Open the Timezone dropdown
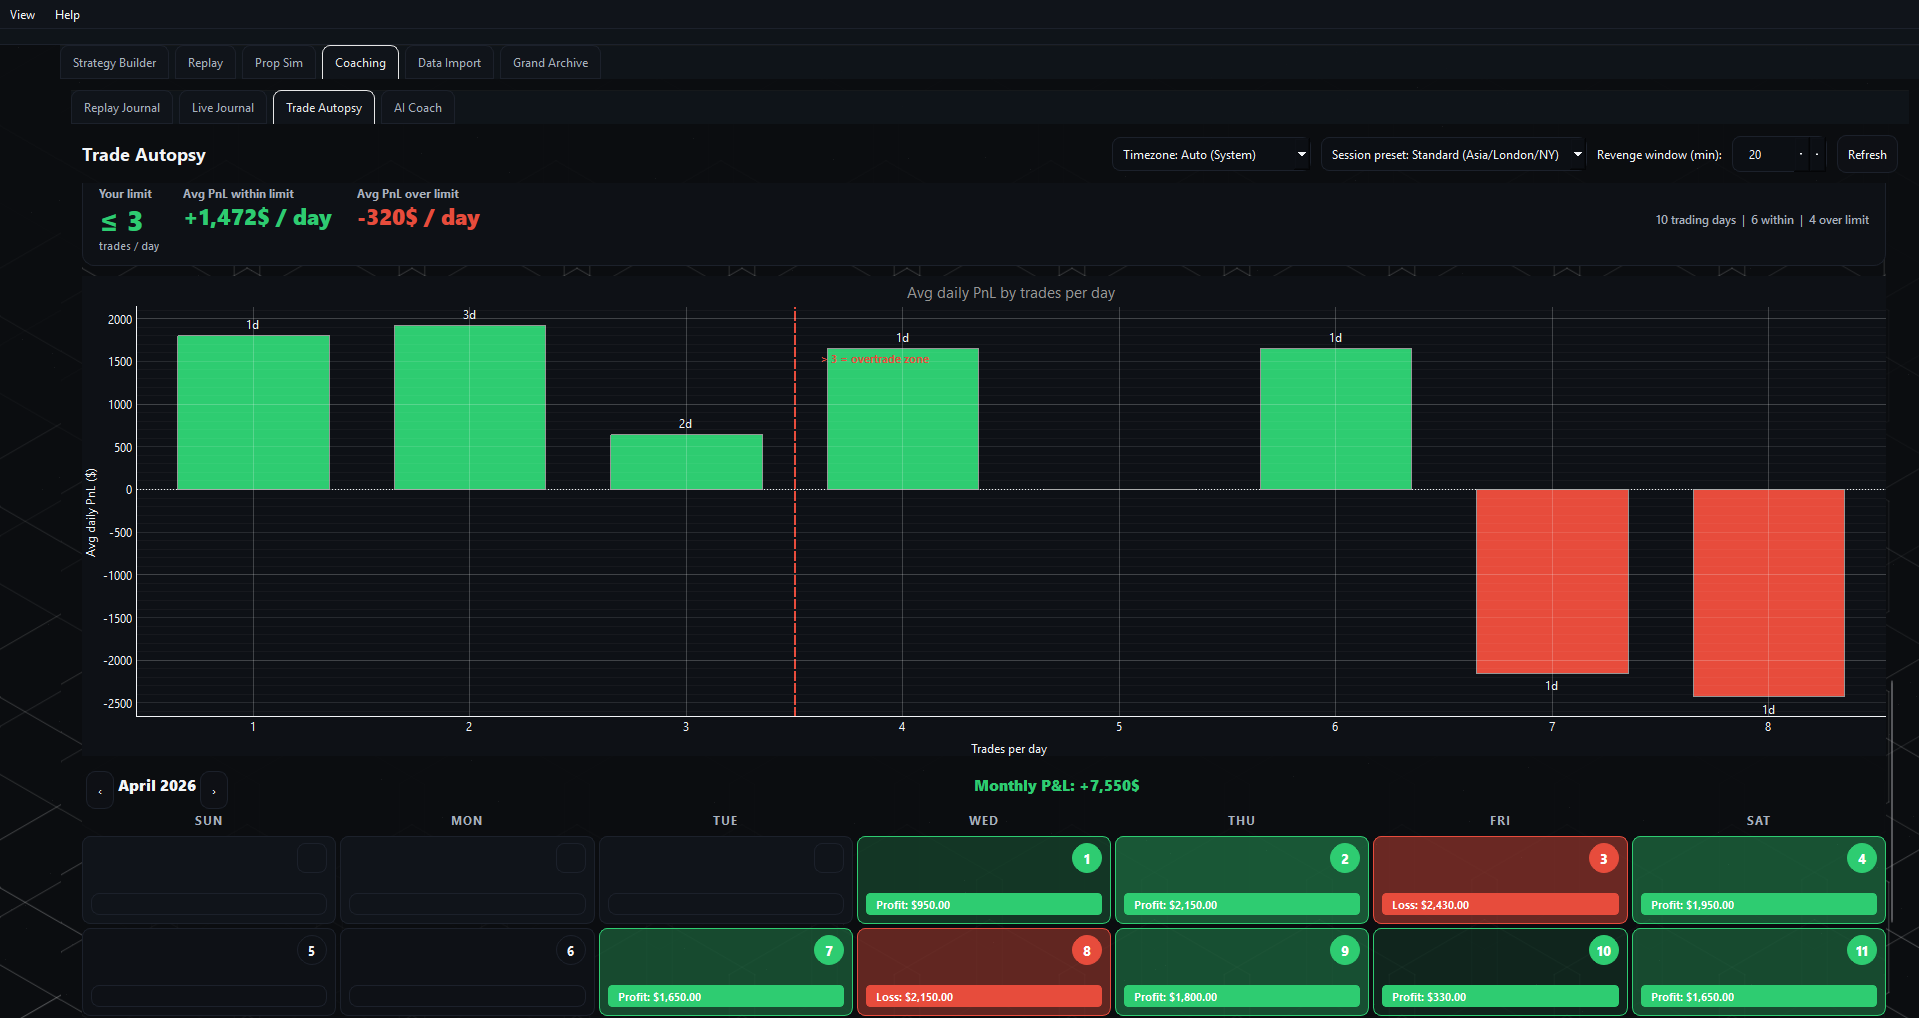1919x1018 pixels. 1211,155
